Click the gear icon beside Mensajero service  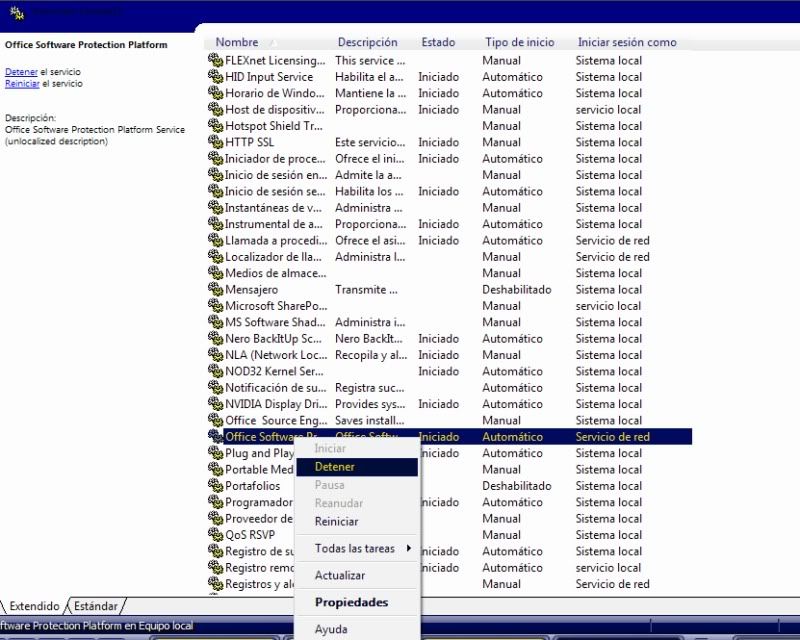coord(215,289)
